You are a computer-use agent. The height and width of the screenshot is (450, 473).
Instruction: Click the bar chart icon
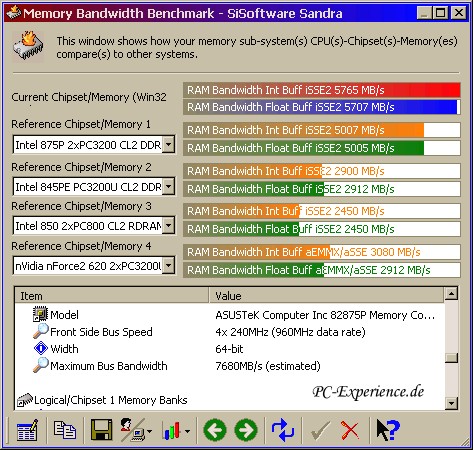click(172, 431)
